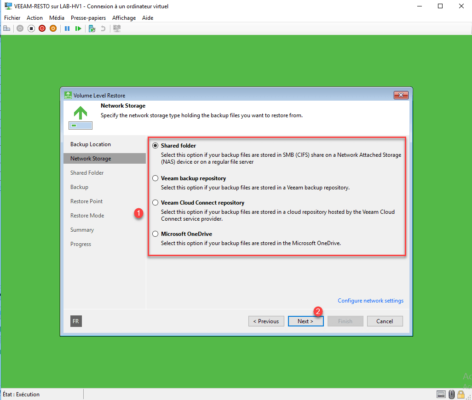The height and width of the screenshot is (400, 472).
Task: Click the Enhanced session toolbar icon
Action: (117, 29)
